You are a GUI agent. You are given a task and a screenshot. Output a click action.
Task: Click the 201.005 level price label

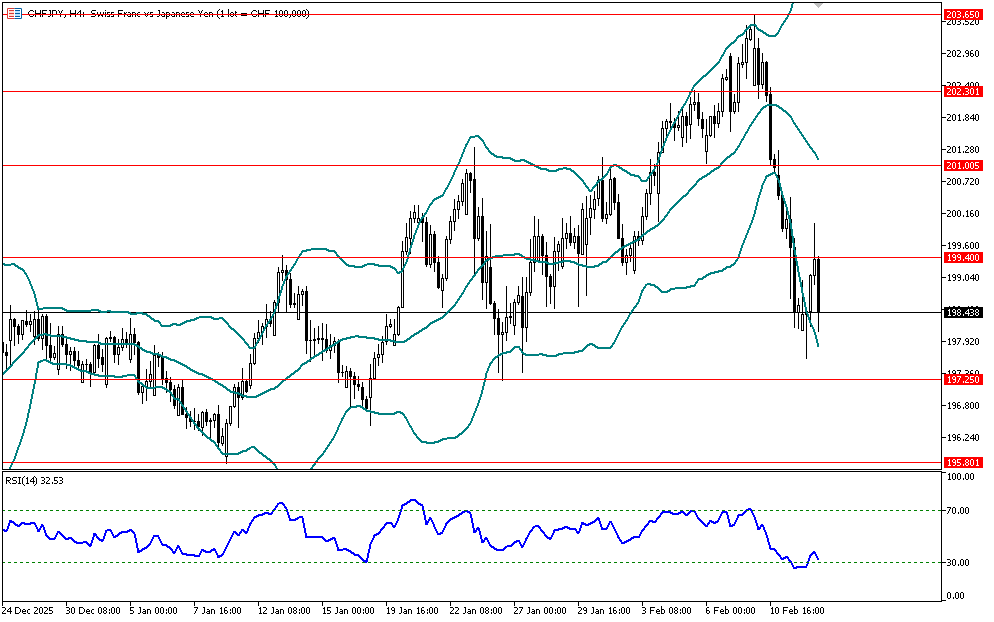961,165
